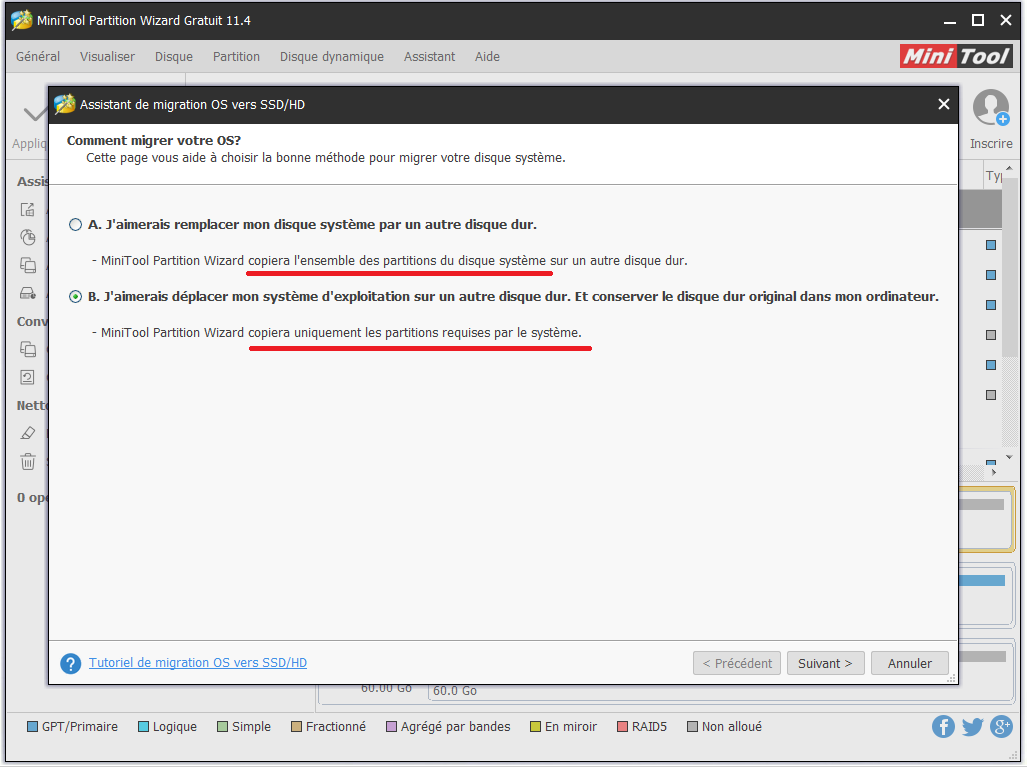Select option A replace system disk radio button
This screenshot has width=1027, height=767.
[x=75, y=225]
